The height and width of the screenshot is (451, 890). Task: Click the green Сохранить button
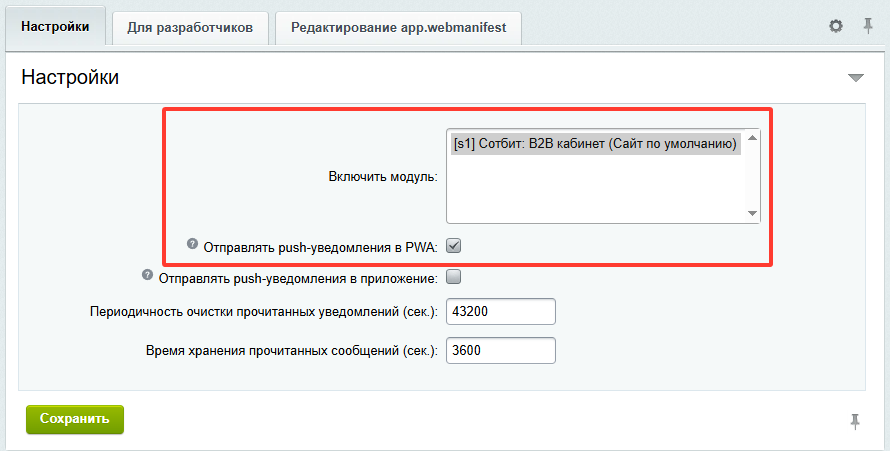click(x=75, y=419)
